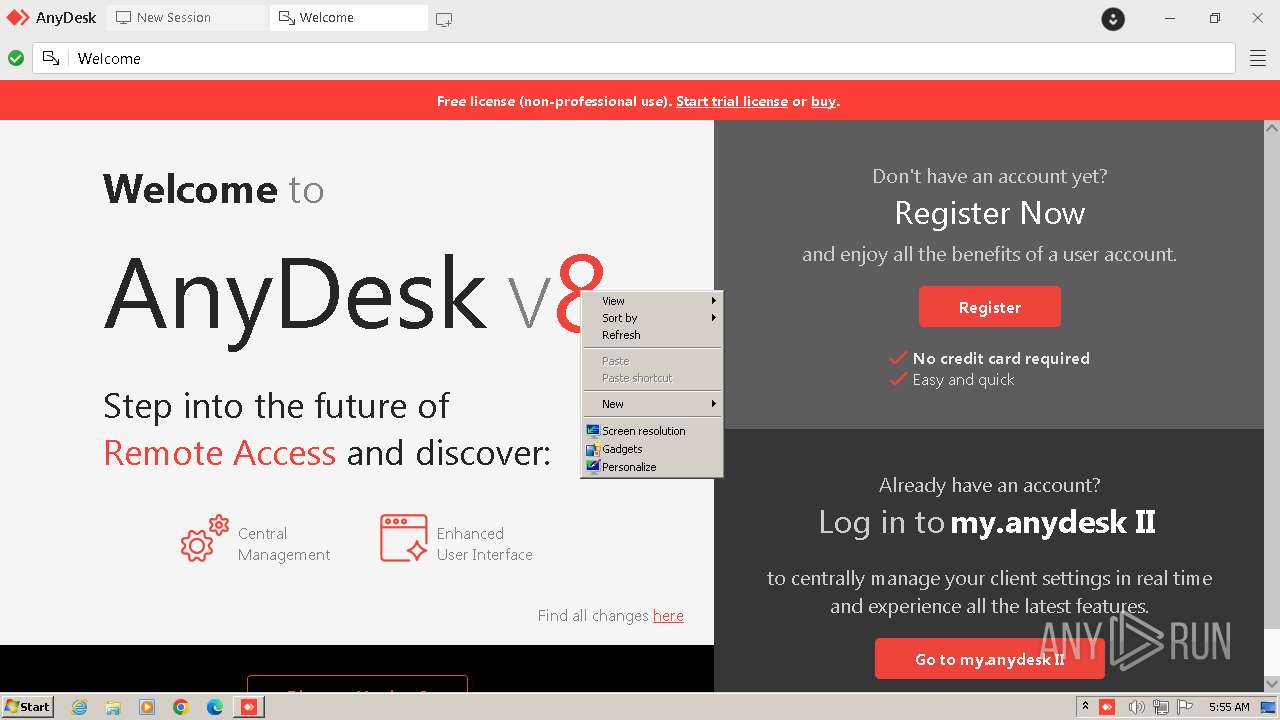This screenshot has width=1280, height=720.
Task: Click the buy link in red banner
Action: [x=823, y=101]
